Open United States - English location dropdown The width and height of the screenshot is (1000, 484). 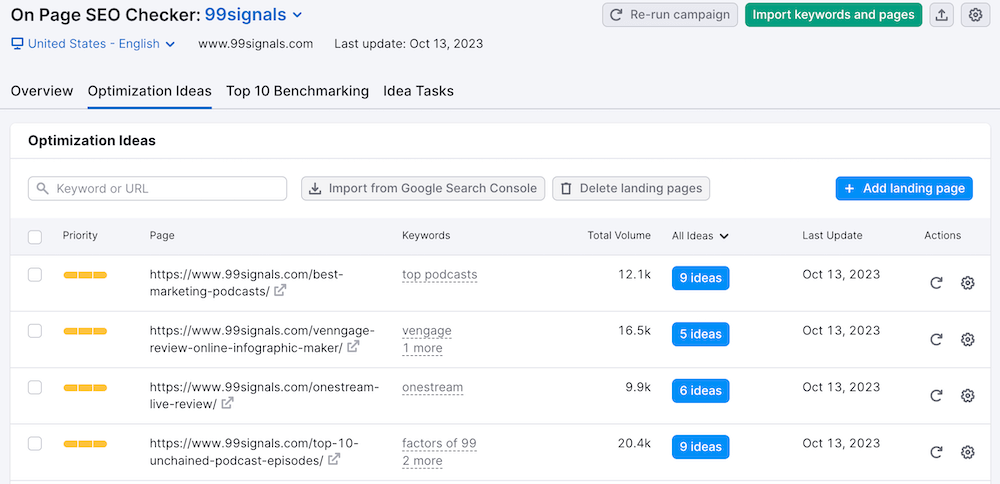pyautogui.click(x=93, y=44)
